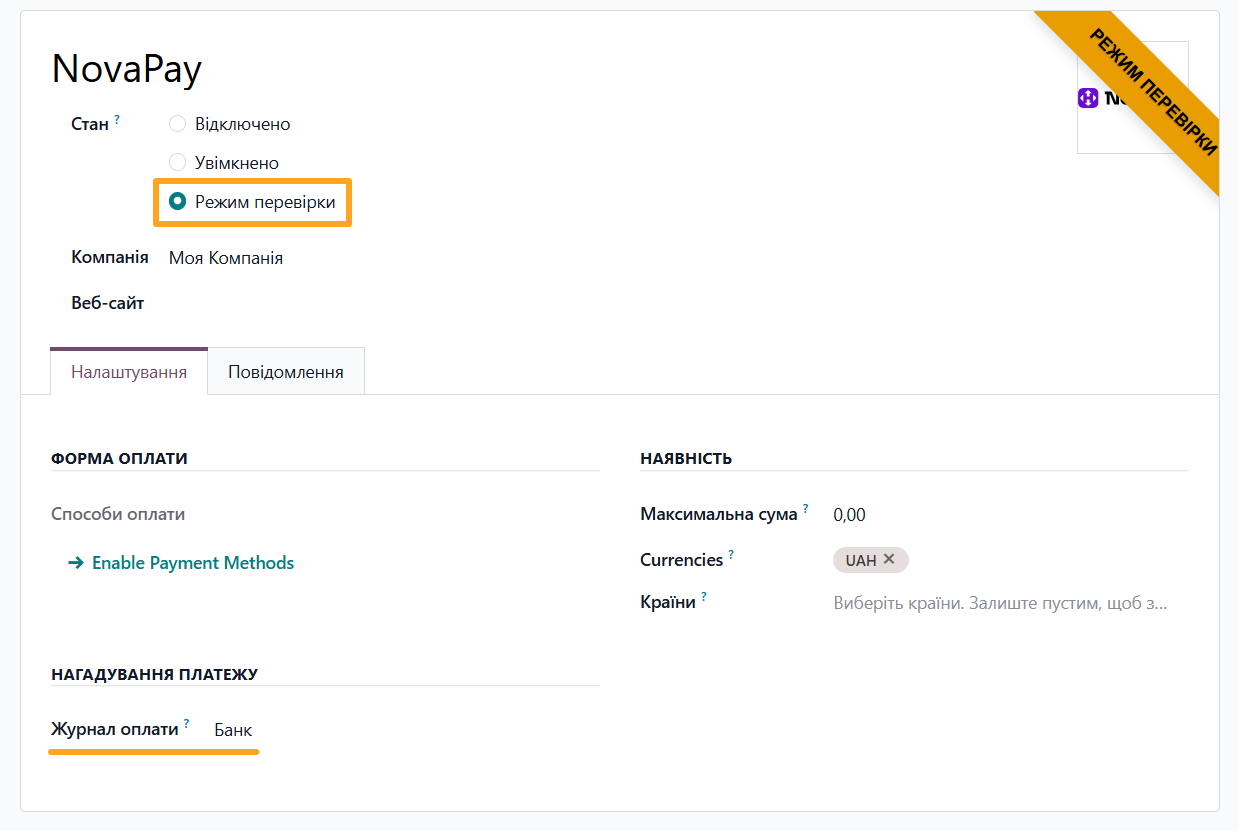Viewport: 1238px width, 831px height.
Task: Click the Enable Payment Methods link
Action: [193, 563]
